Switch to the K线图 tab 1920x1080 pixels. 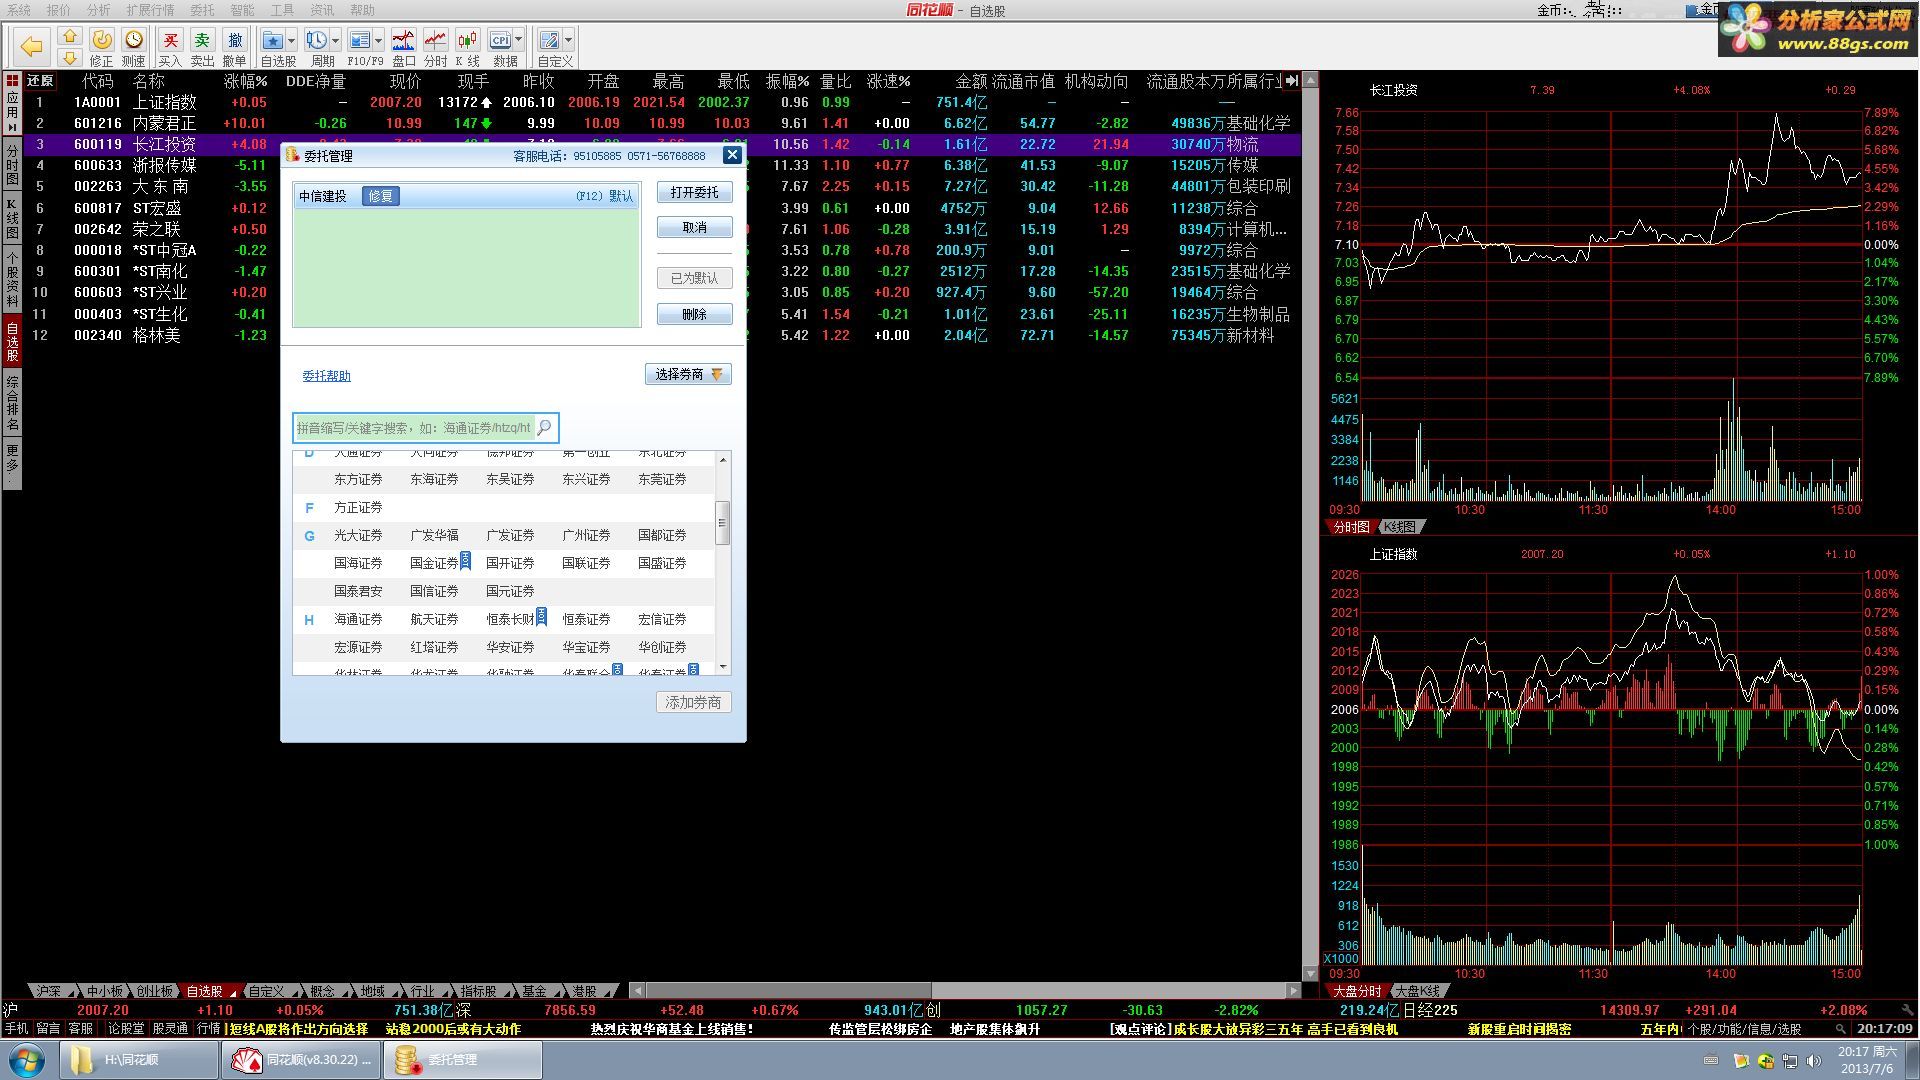(x=1400, y=527)
